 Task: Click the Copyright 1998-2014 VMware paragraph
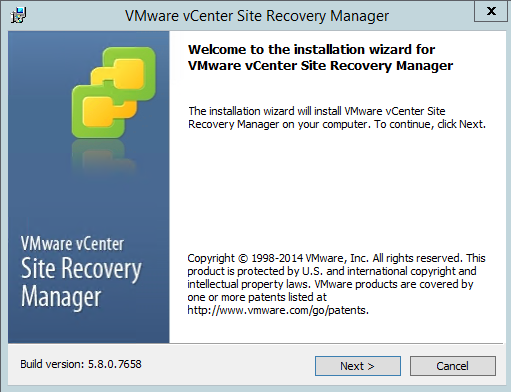[336, 284]
